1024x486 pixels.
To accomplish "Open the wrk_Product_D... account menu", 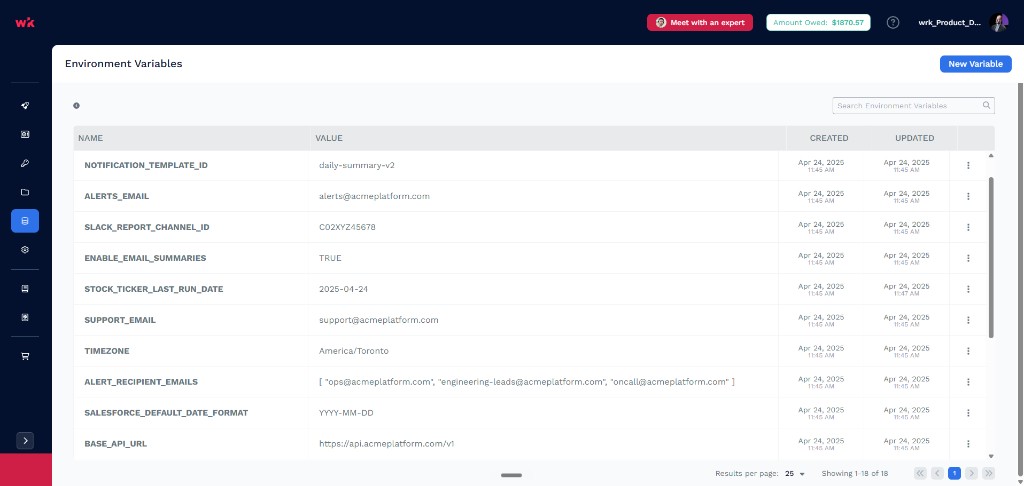I will tap(950, 22).
